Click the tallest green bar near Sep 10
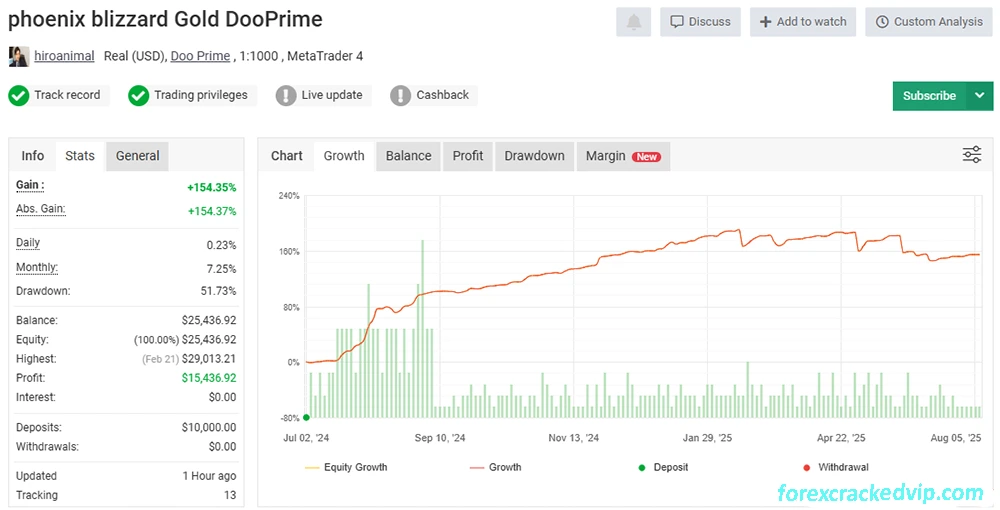This screenshot has height=510, width=1000. (x=422, y=328)
